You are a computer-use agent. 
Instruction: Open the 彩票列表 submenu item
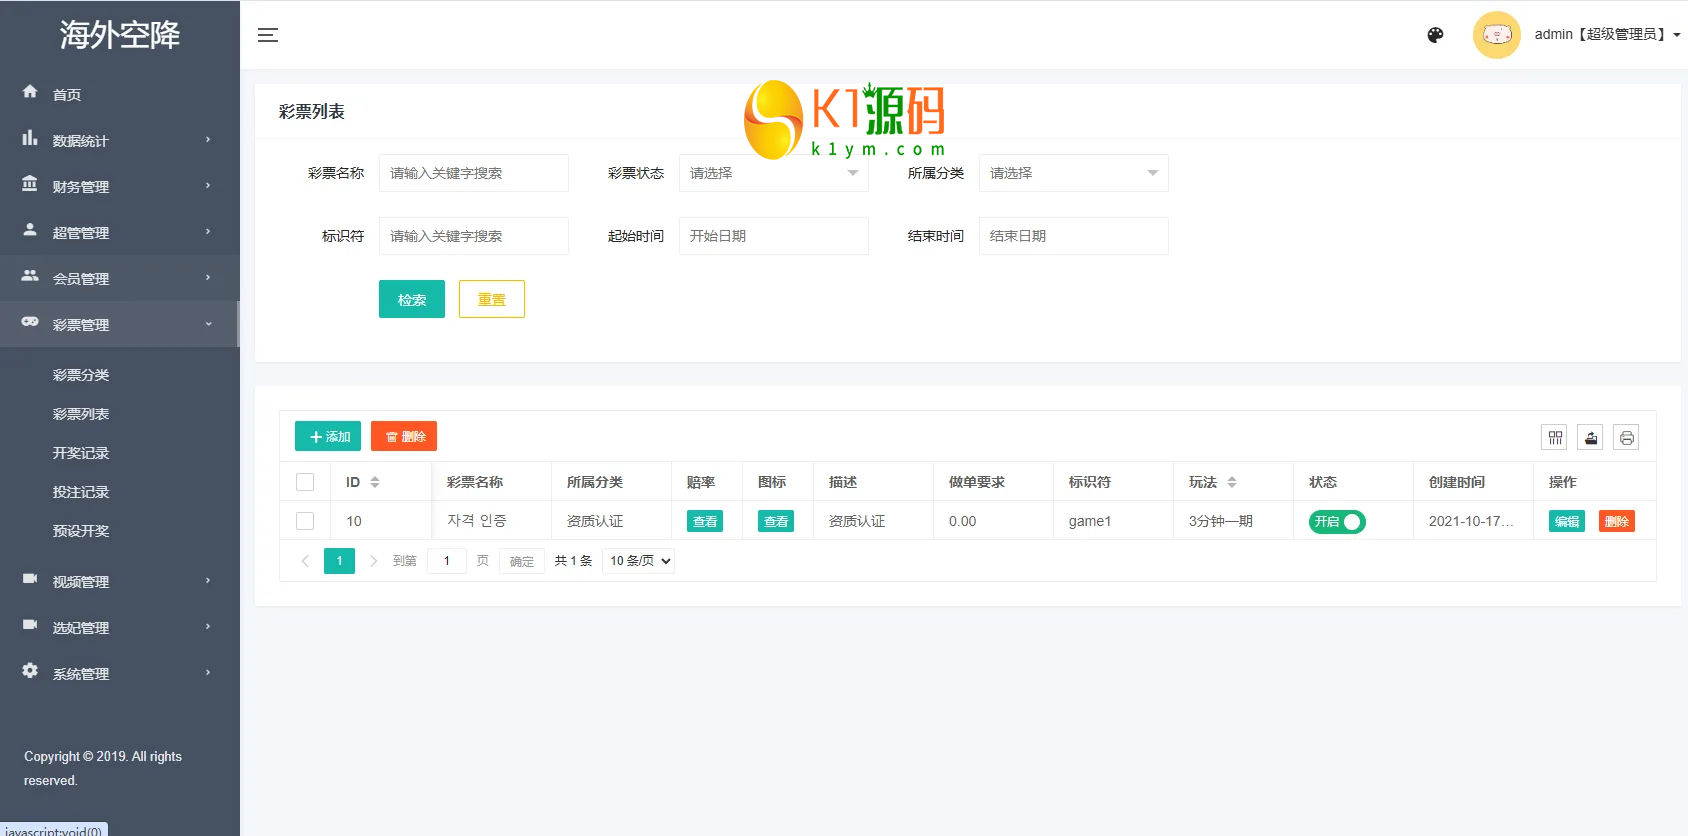[x=81, y=414]
